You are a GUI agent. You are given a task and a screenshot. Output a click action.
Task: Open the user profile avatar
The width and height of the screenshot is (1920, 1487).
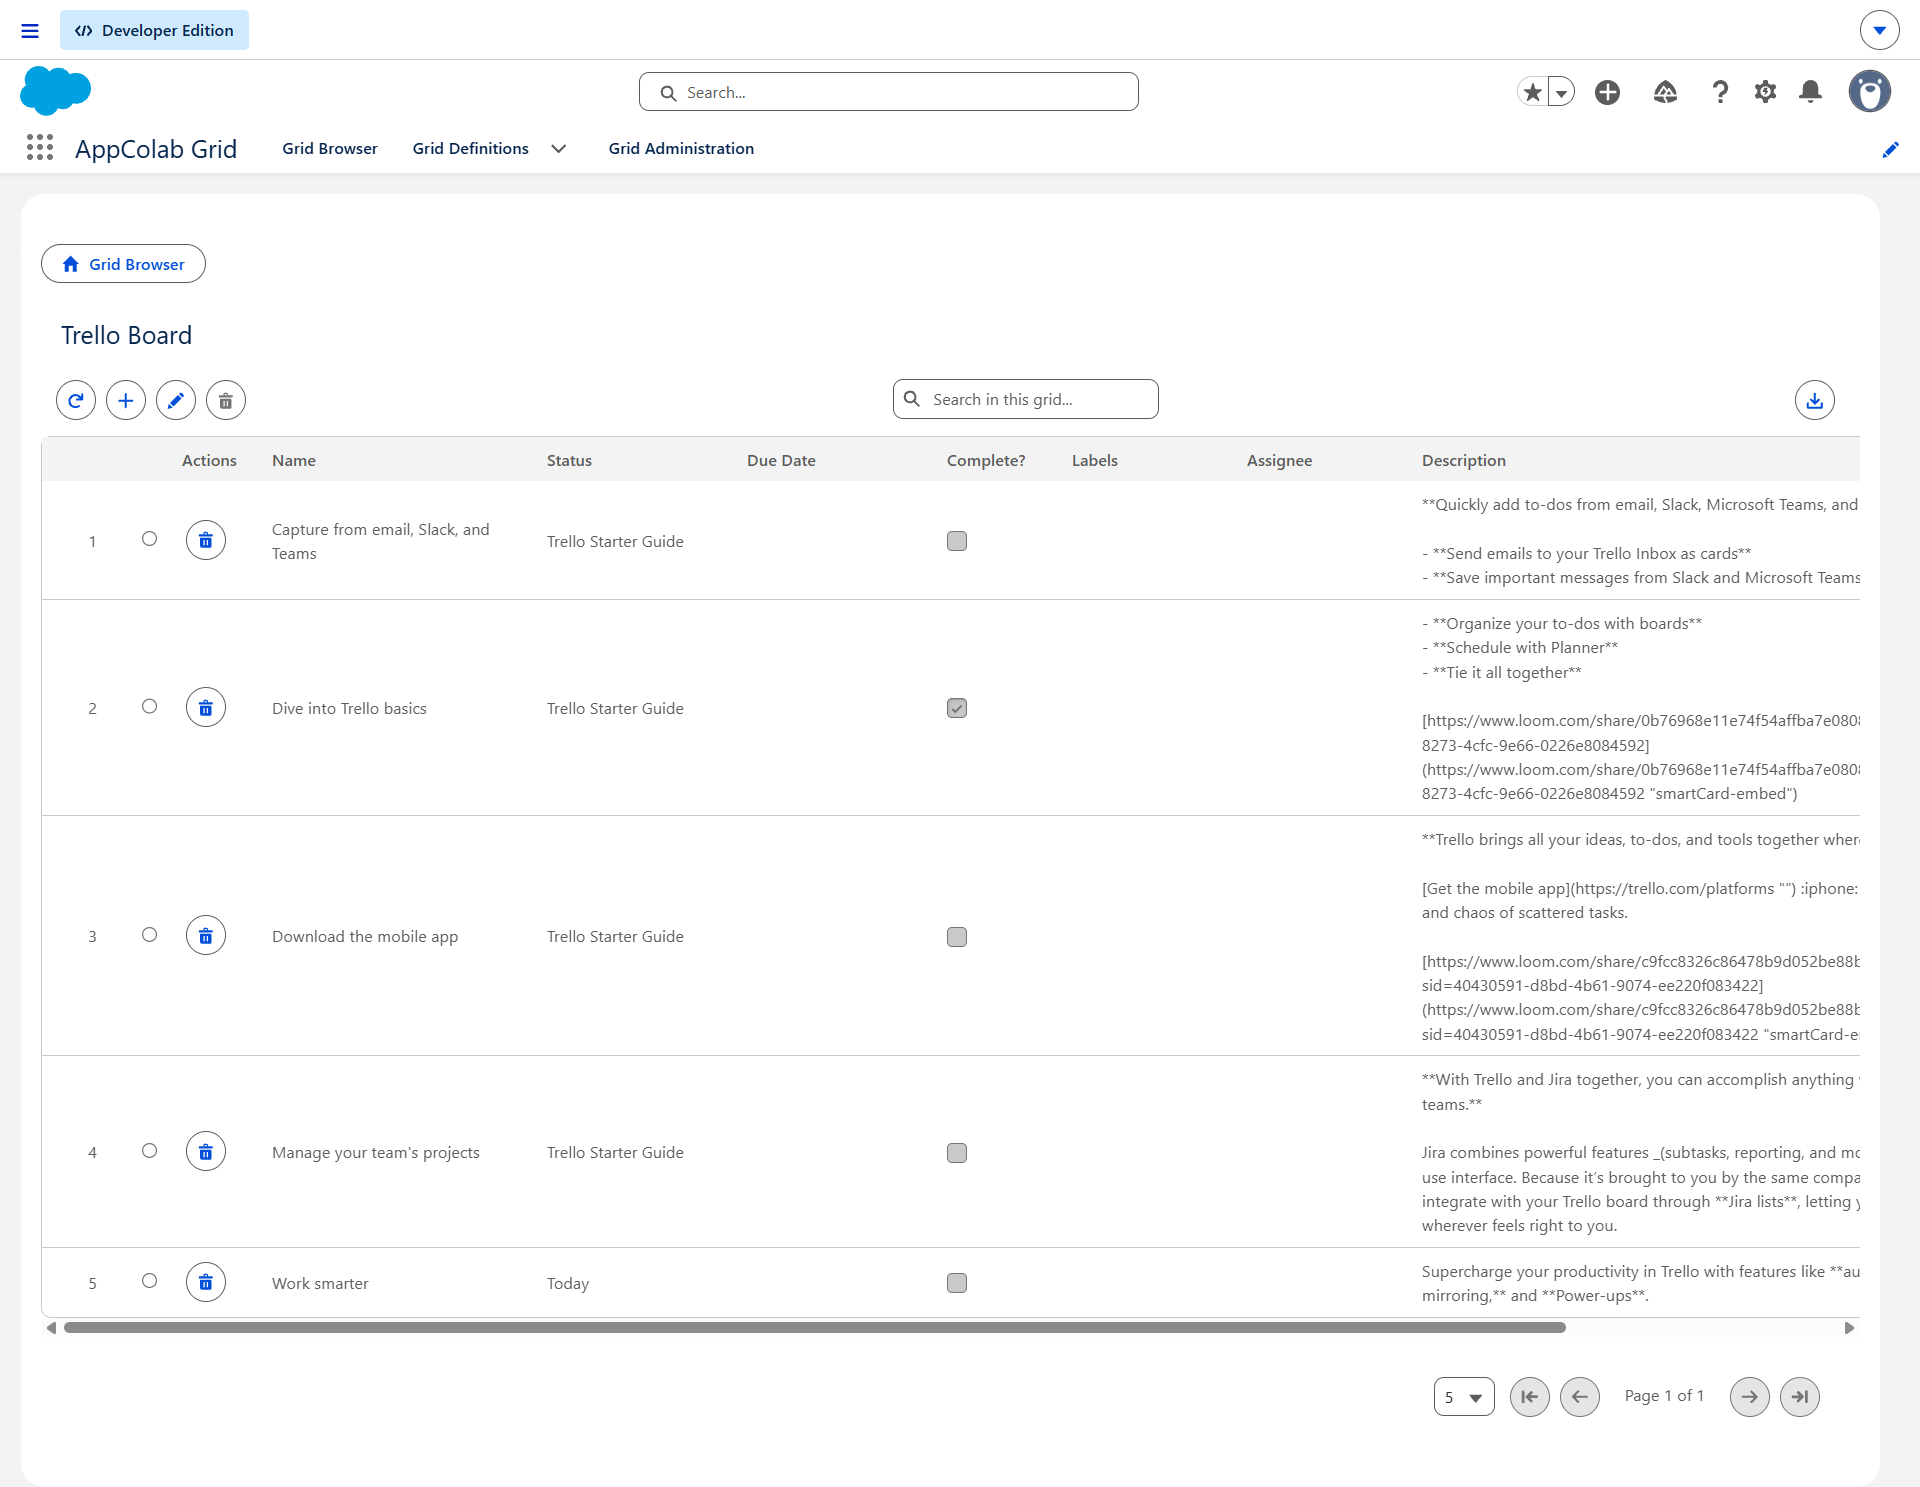click(1869, 91)
